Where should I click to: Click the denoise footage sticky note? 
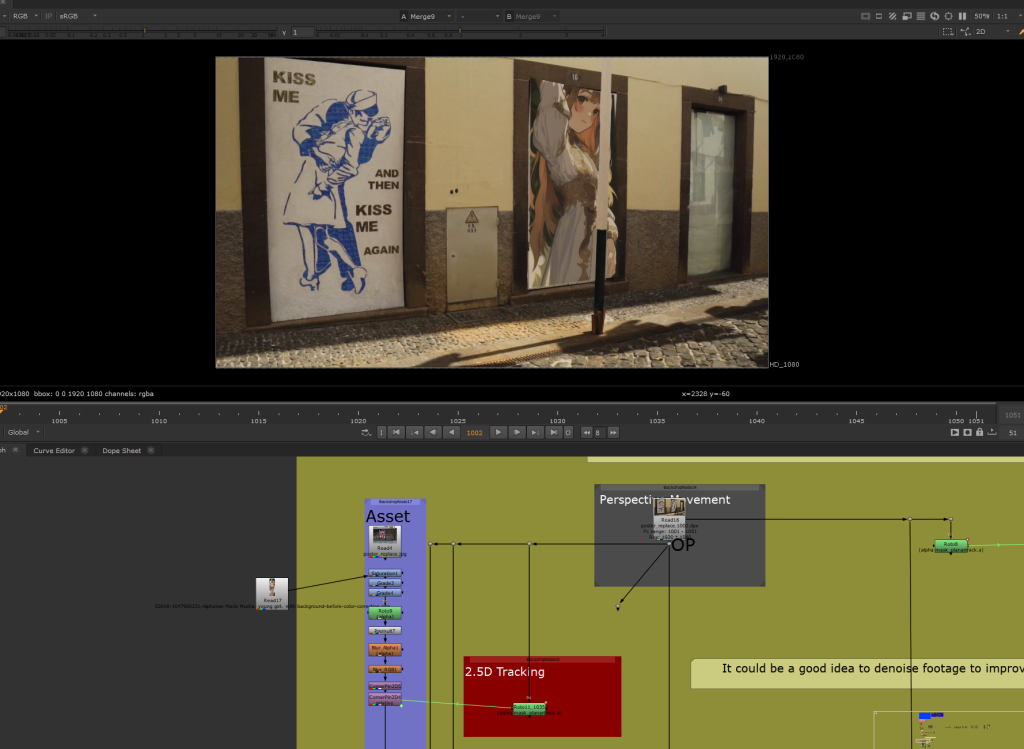(x=857, y=673)
